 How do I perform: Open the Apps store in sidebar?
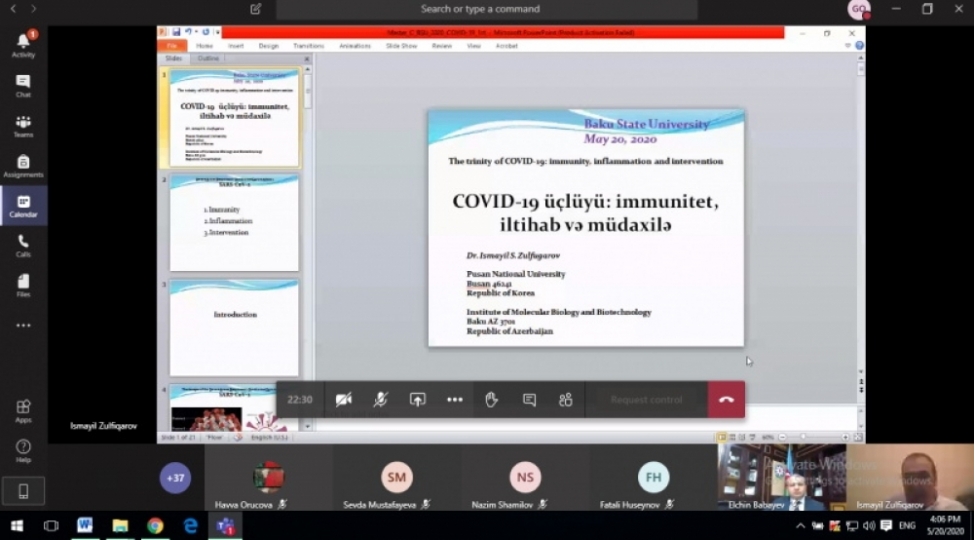[23, 411]
